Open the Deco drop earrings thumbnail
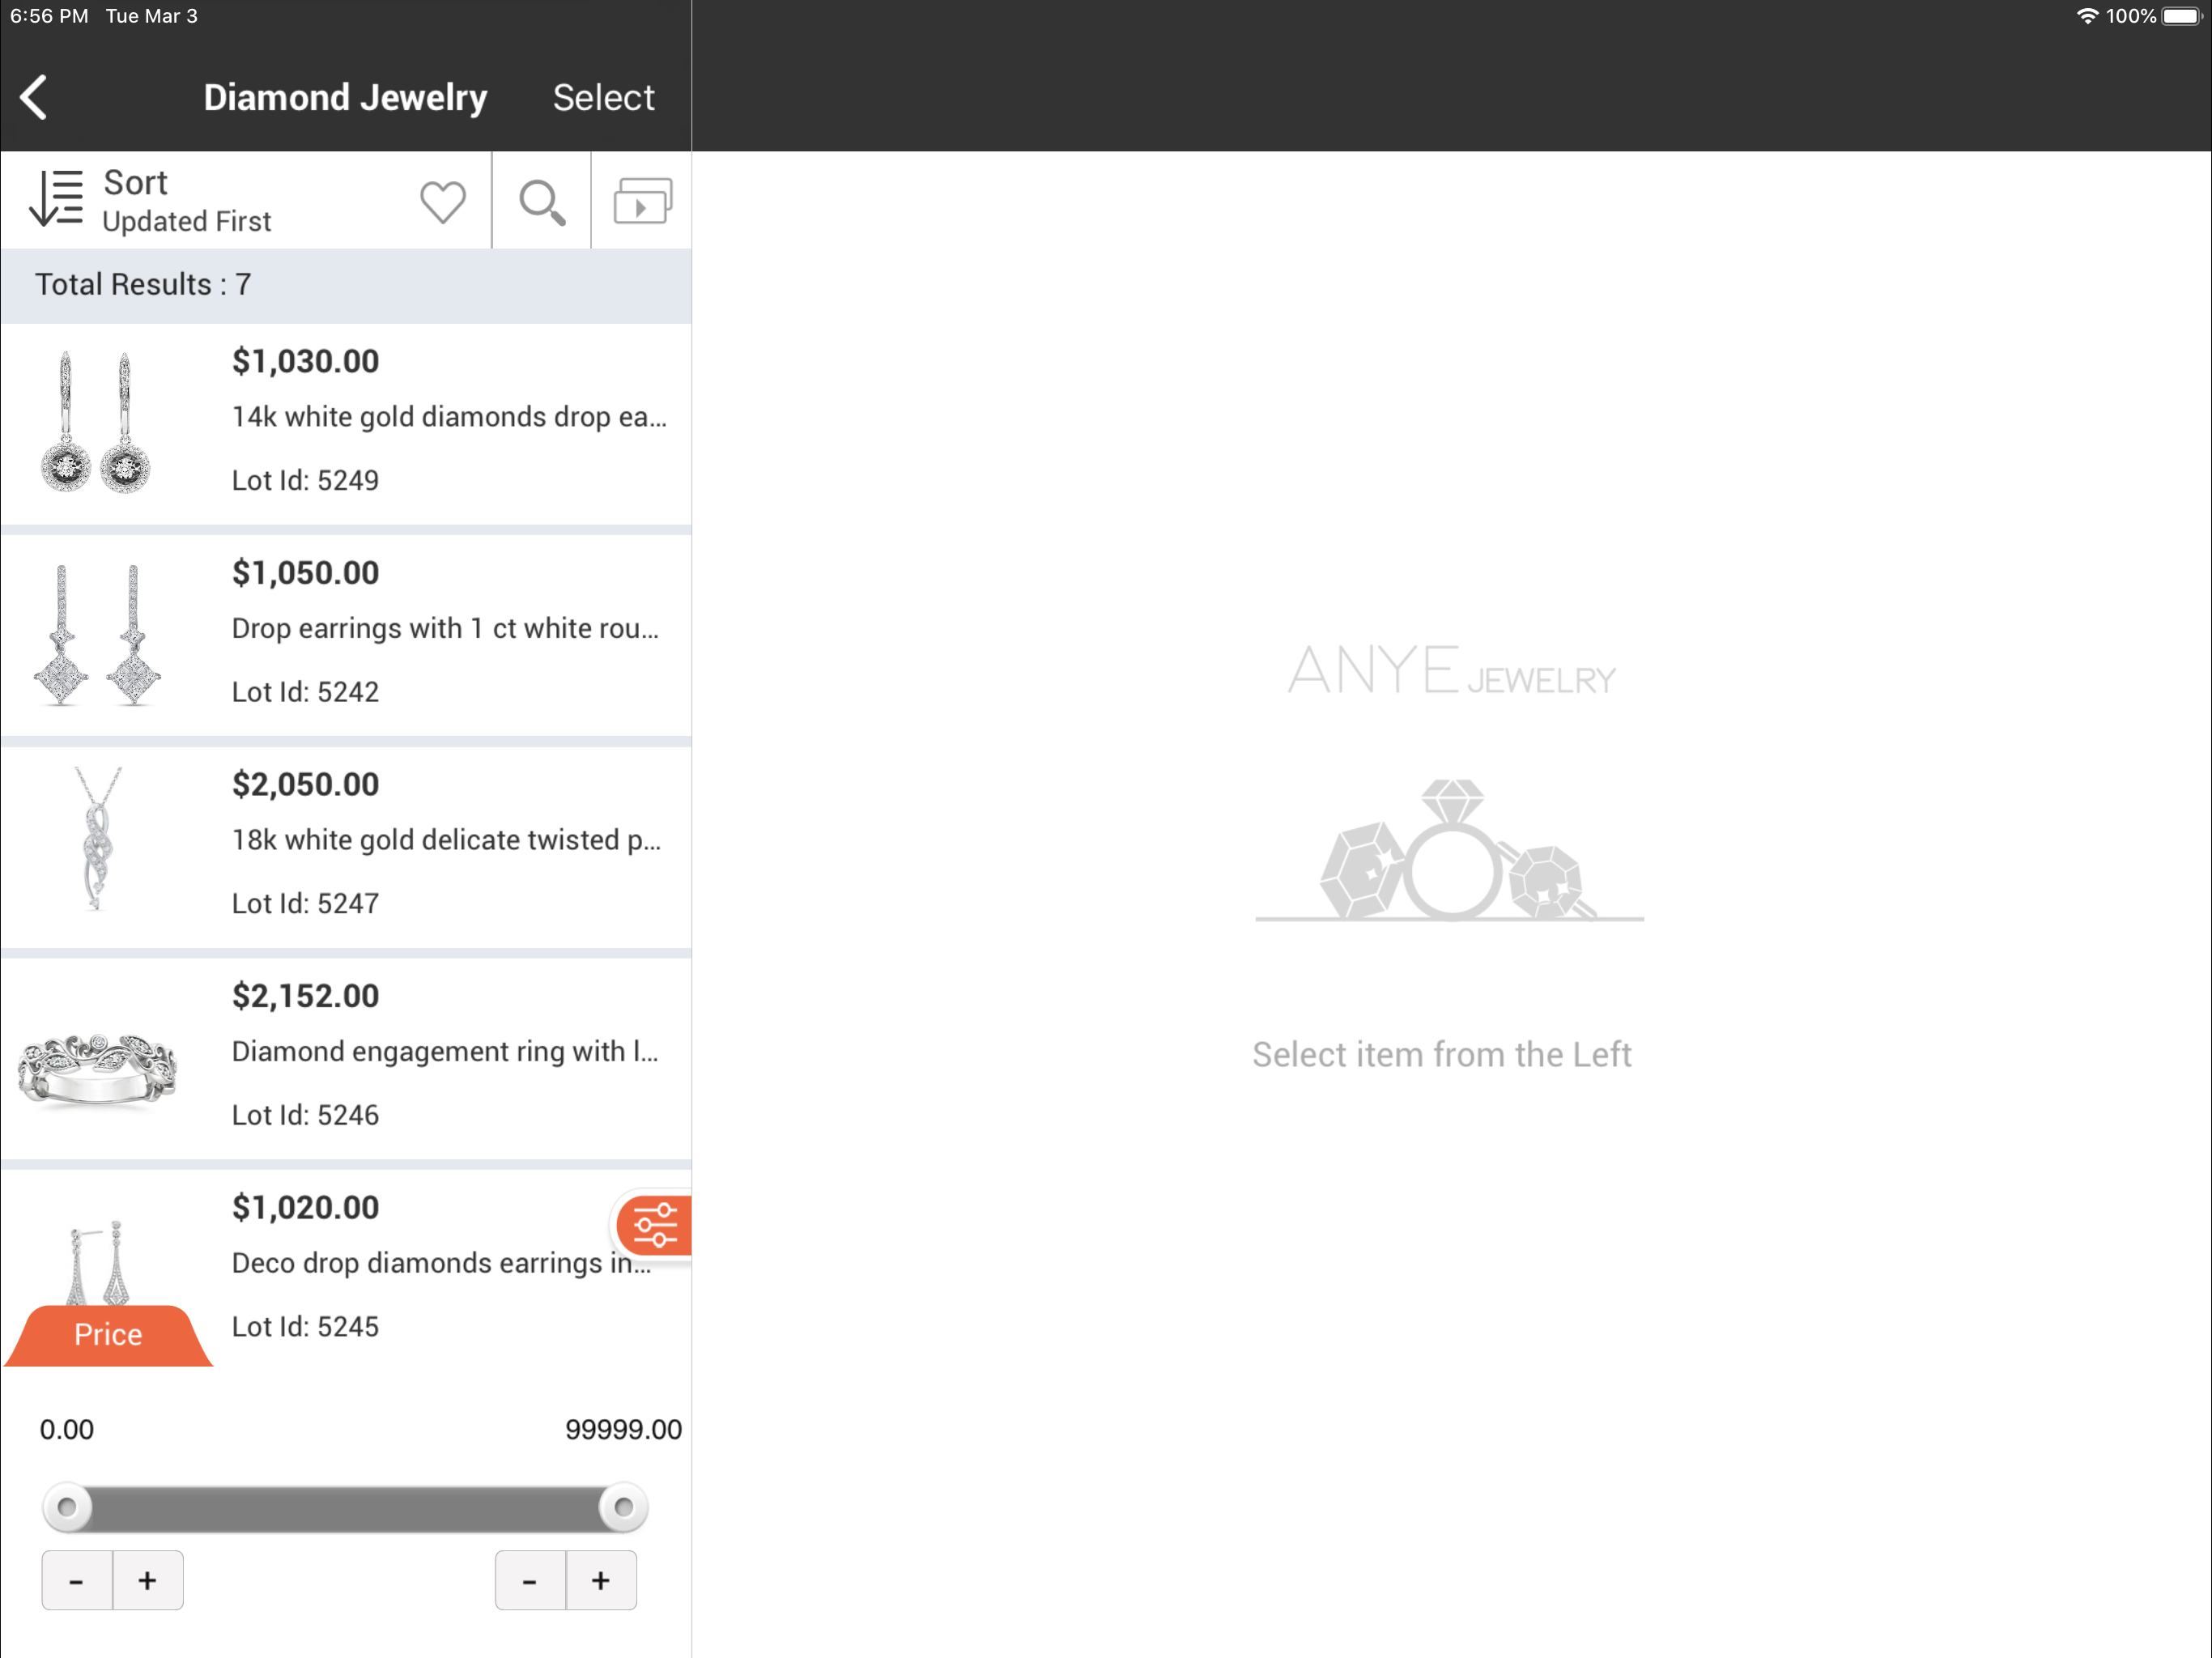The width and height of the screenshot is (2212, 1658). pyautogui.click(x=97, y=1262)
